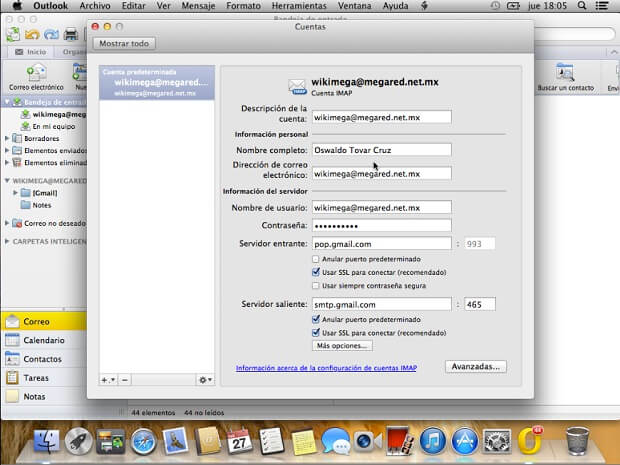Launch iTunes from the Dock

point(432,441)
